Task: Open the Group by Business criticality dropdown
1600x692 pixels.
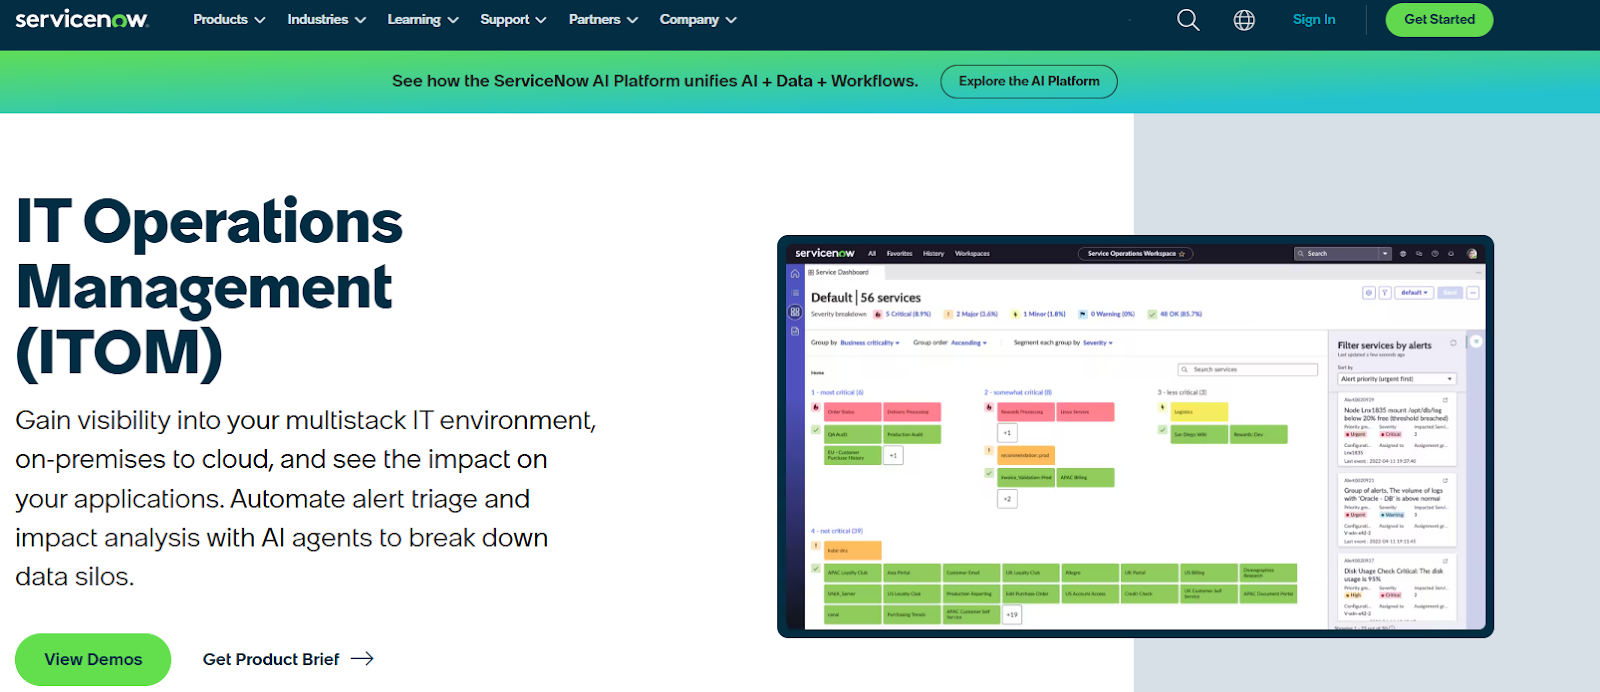Action: 870,343
